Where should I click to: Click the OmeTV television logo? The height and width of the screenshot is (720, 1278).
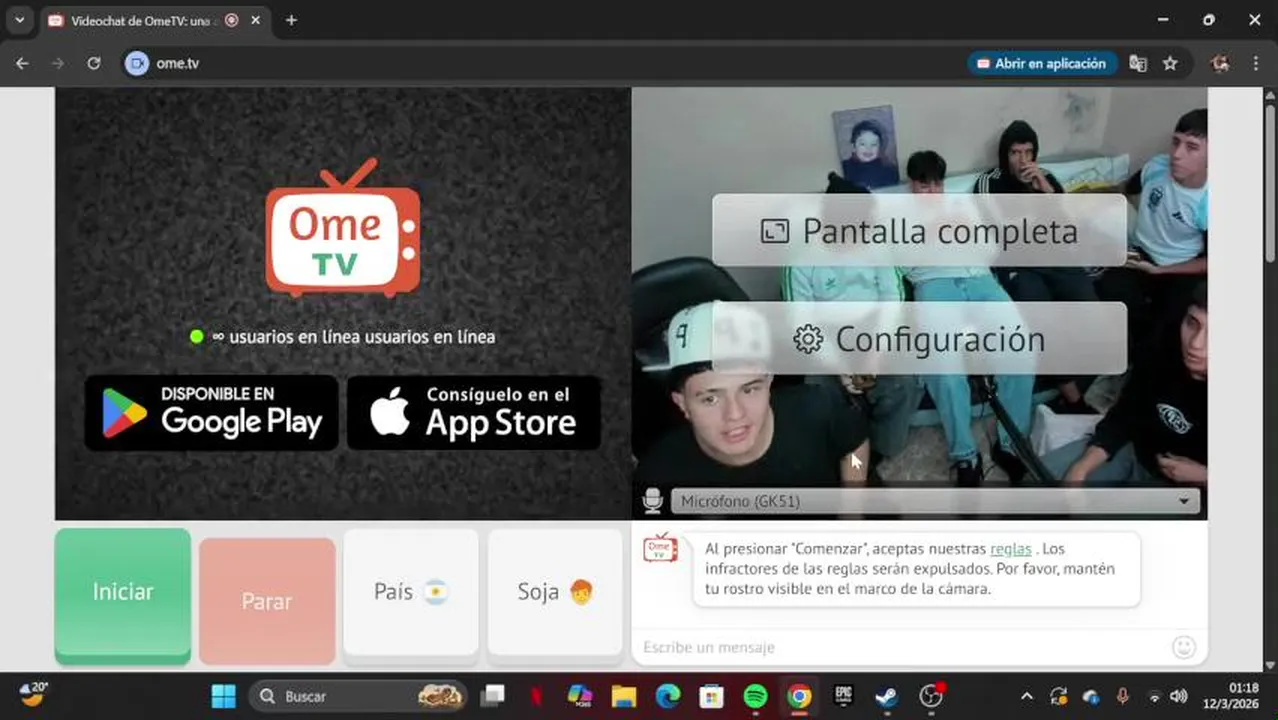[343, 228]
